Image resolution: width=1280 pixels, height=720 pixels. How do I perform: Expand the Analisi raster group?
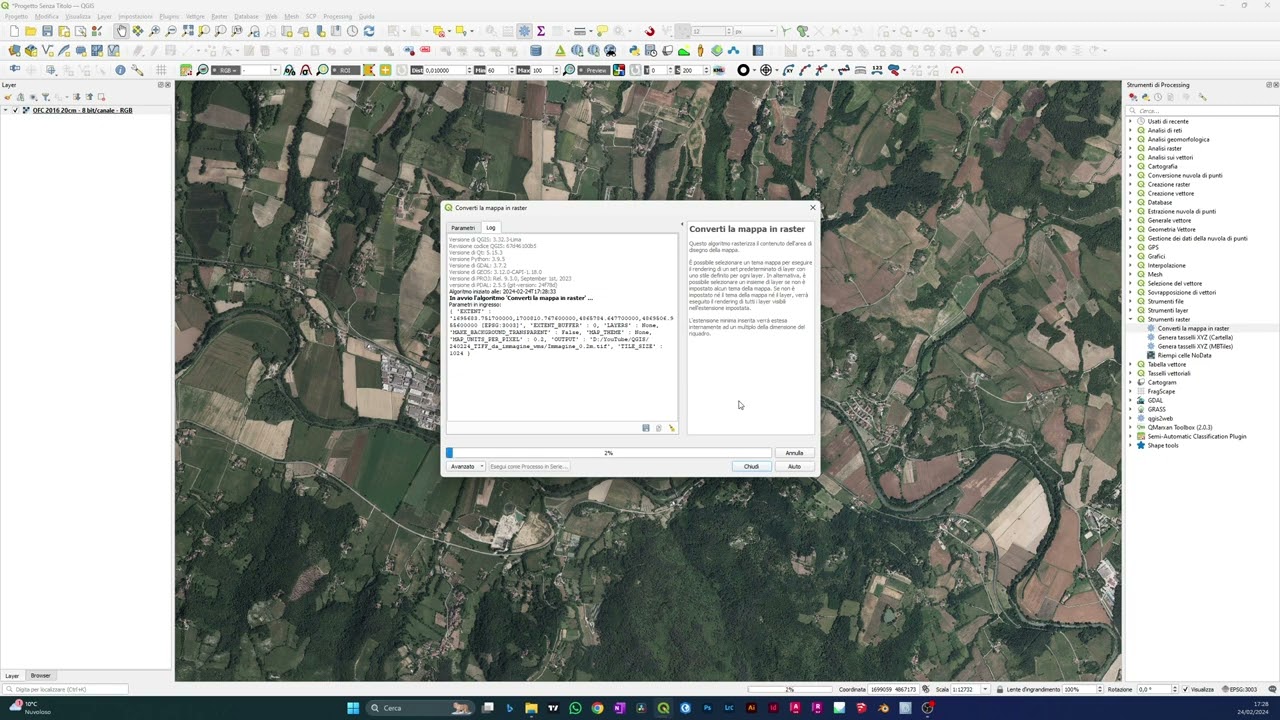coord(1131,148)
